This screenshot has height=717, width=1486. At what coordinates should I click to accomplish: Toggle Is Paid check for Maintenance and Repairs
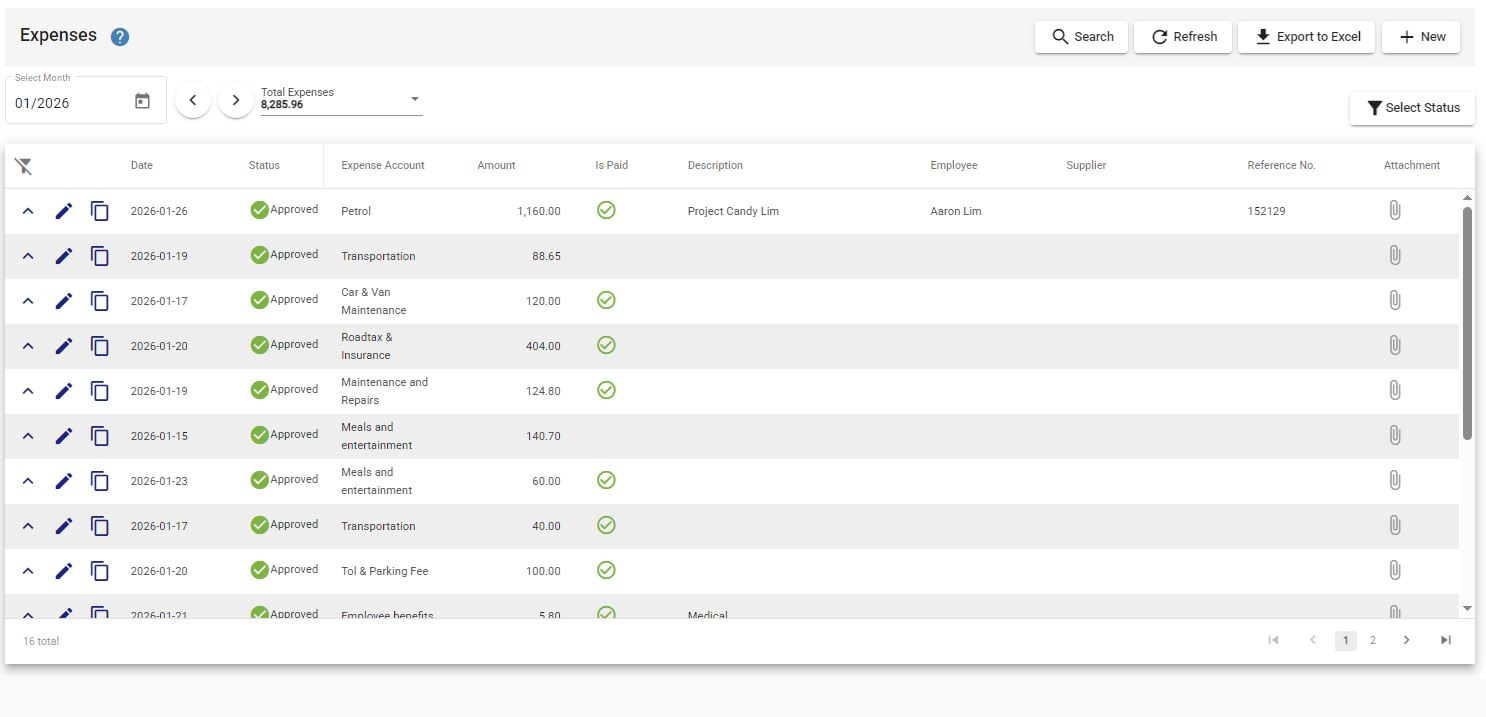(606, 390)
